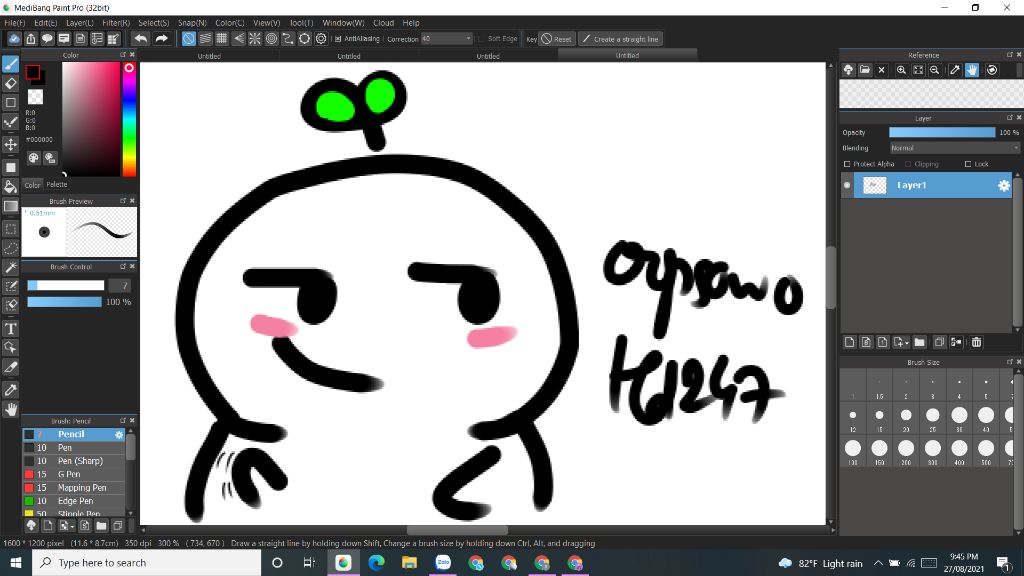
Task: Add a new layer folder
Action: tap(920, 342)
